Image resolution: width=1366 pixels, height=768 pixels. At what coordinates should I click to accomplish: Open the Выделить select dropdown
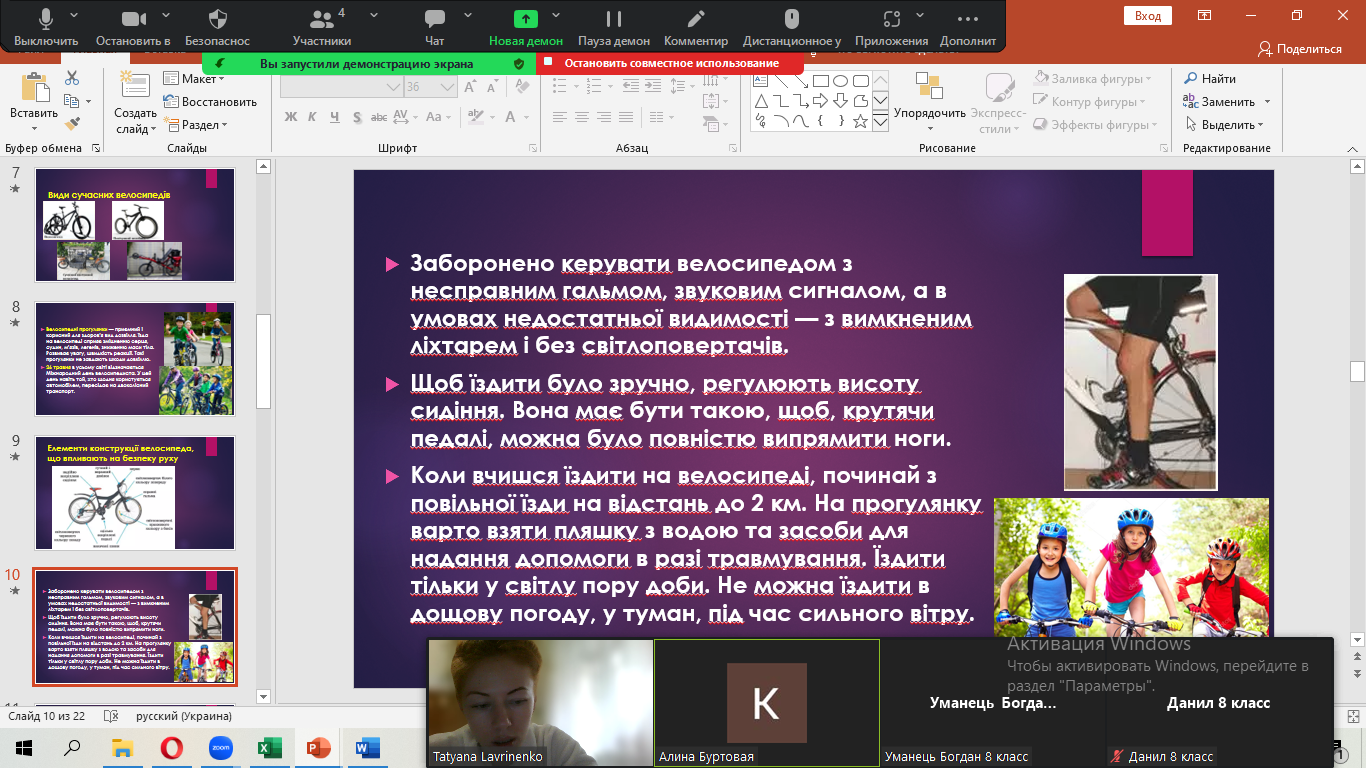click(1226, 125)
